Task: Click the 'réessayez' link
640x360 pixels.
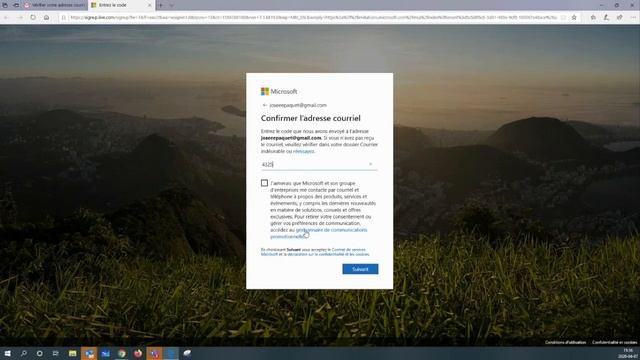Action: pyautogui.click(x=304, y=151)
